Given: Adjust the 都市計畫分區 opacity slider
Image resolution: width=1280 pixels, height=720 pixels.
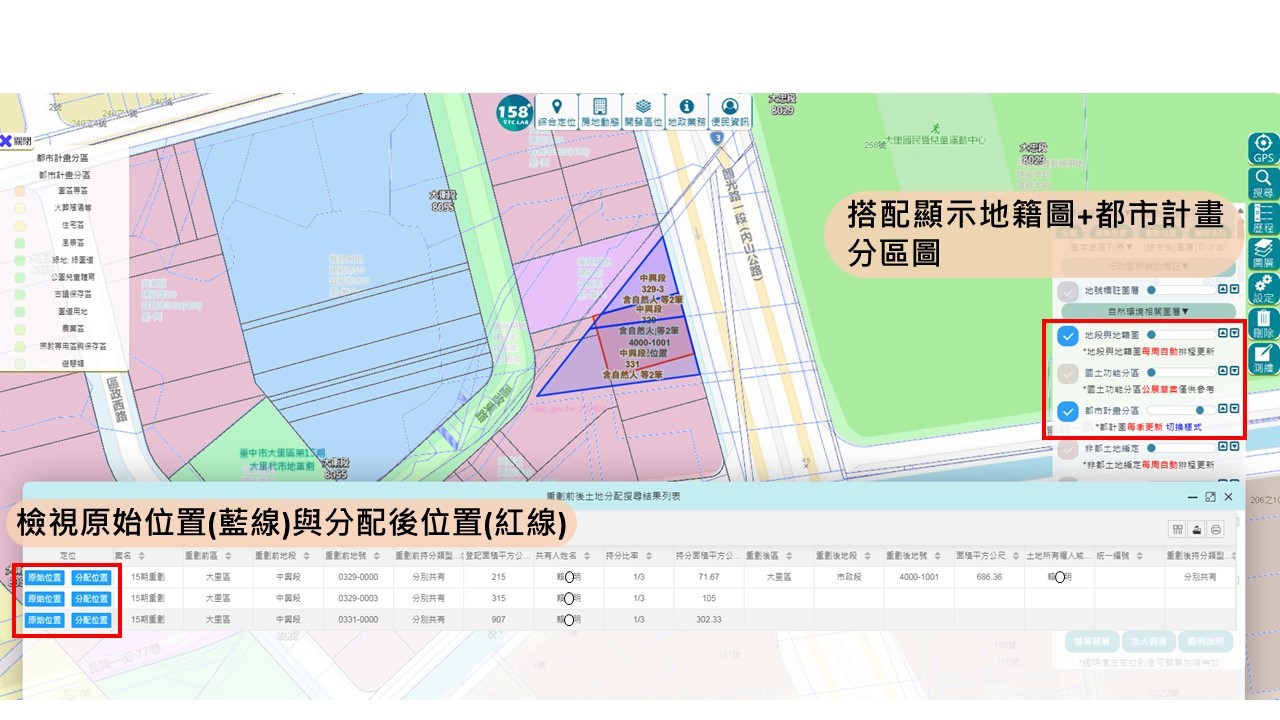Looking at the screenshot, I should (x=1180, y=409).
